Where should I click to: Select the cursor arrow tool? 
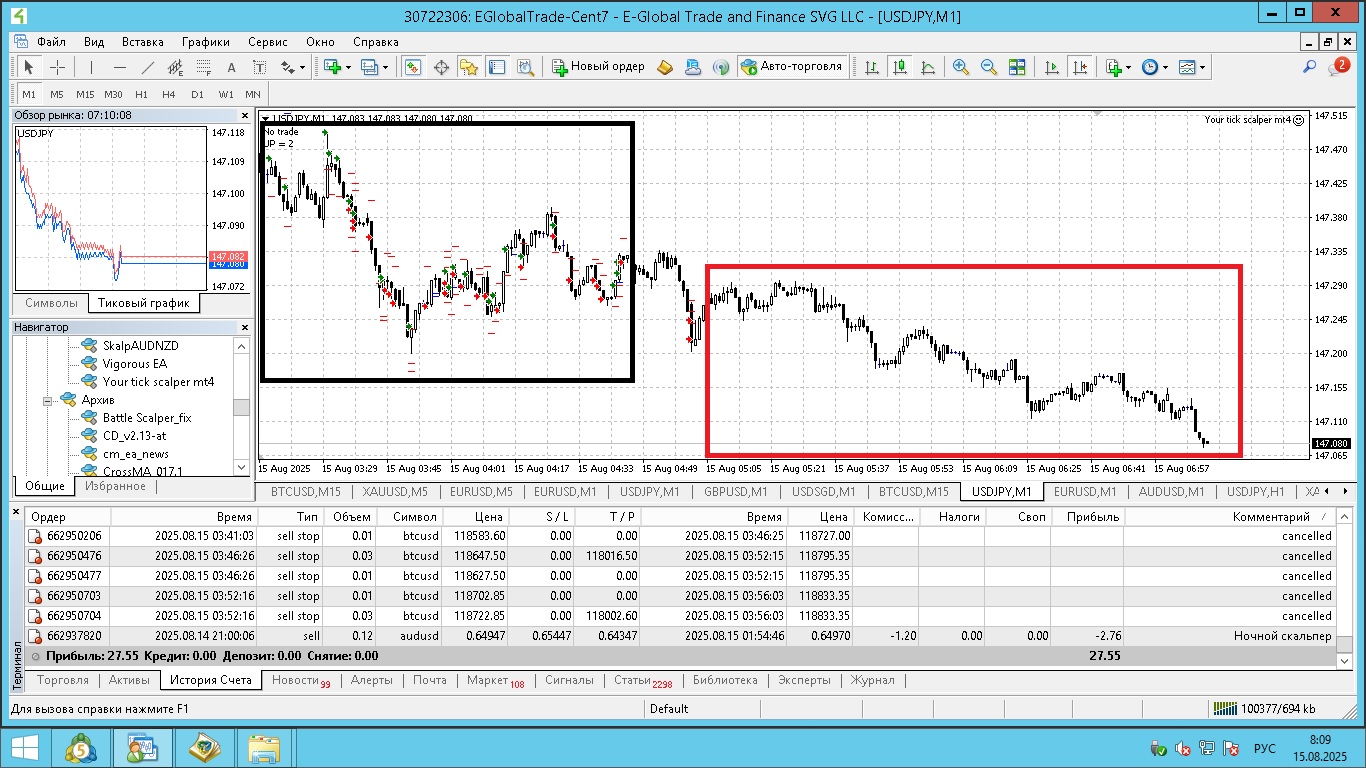(29, 67)
